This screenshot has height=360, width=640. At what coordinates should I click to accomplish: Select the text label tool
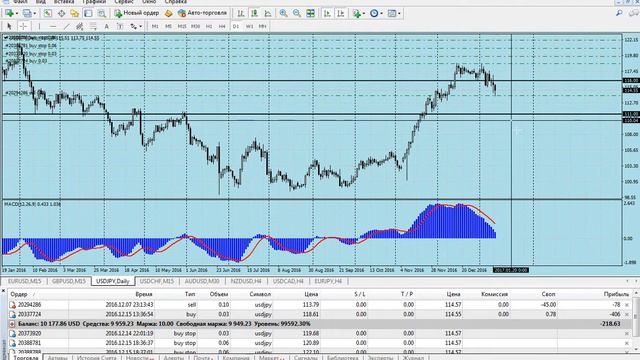click(120, 26)
